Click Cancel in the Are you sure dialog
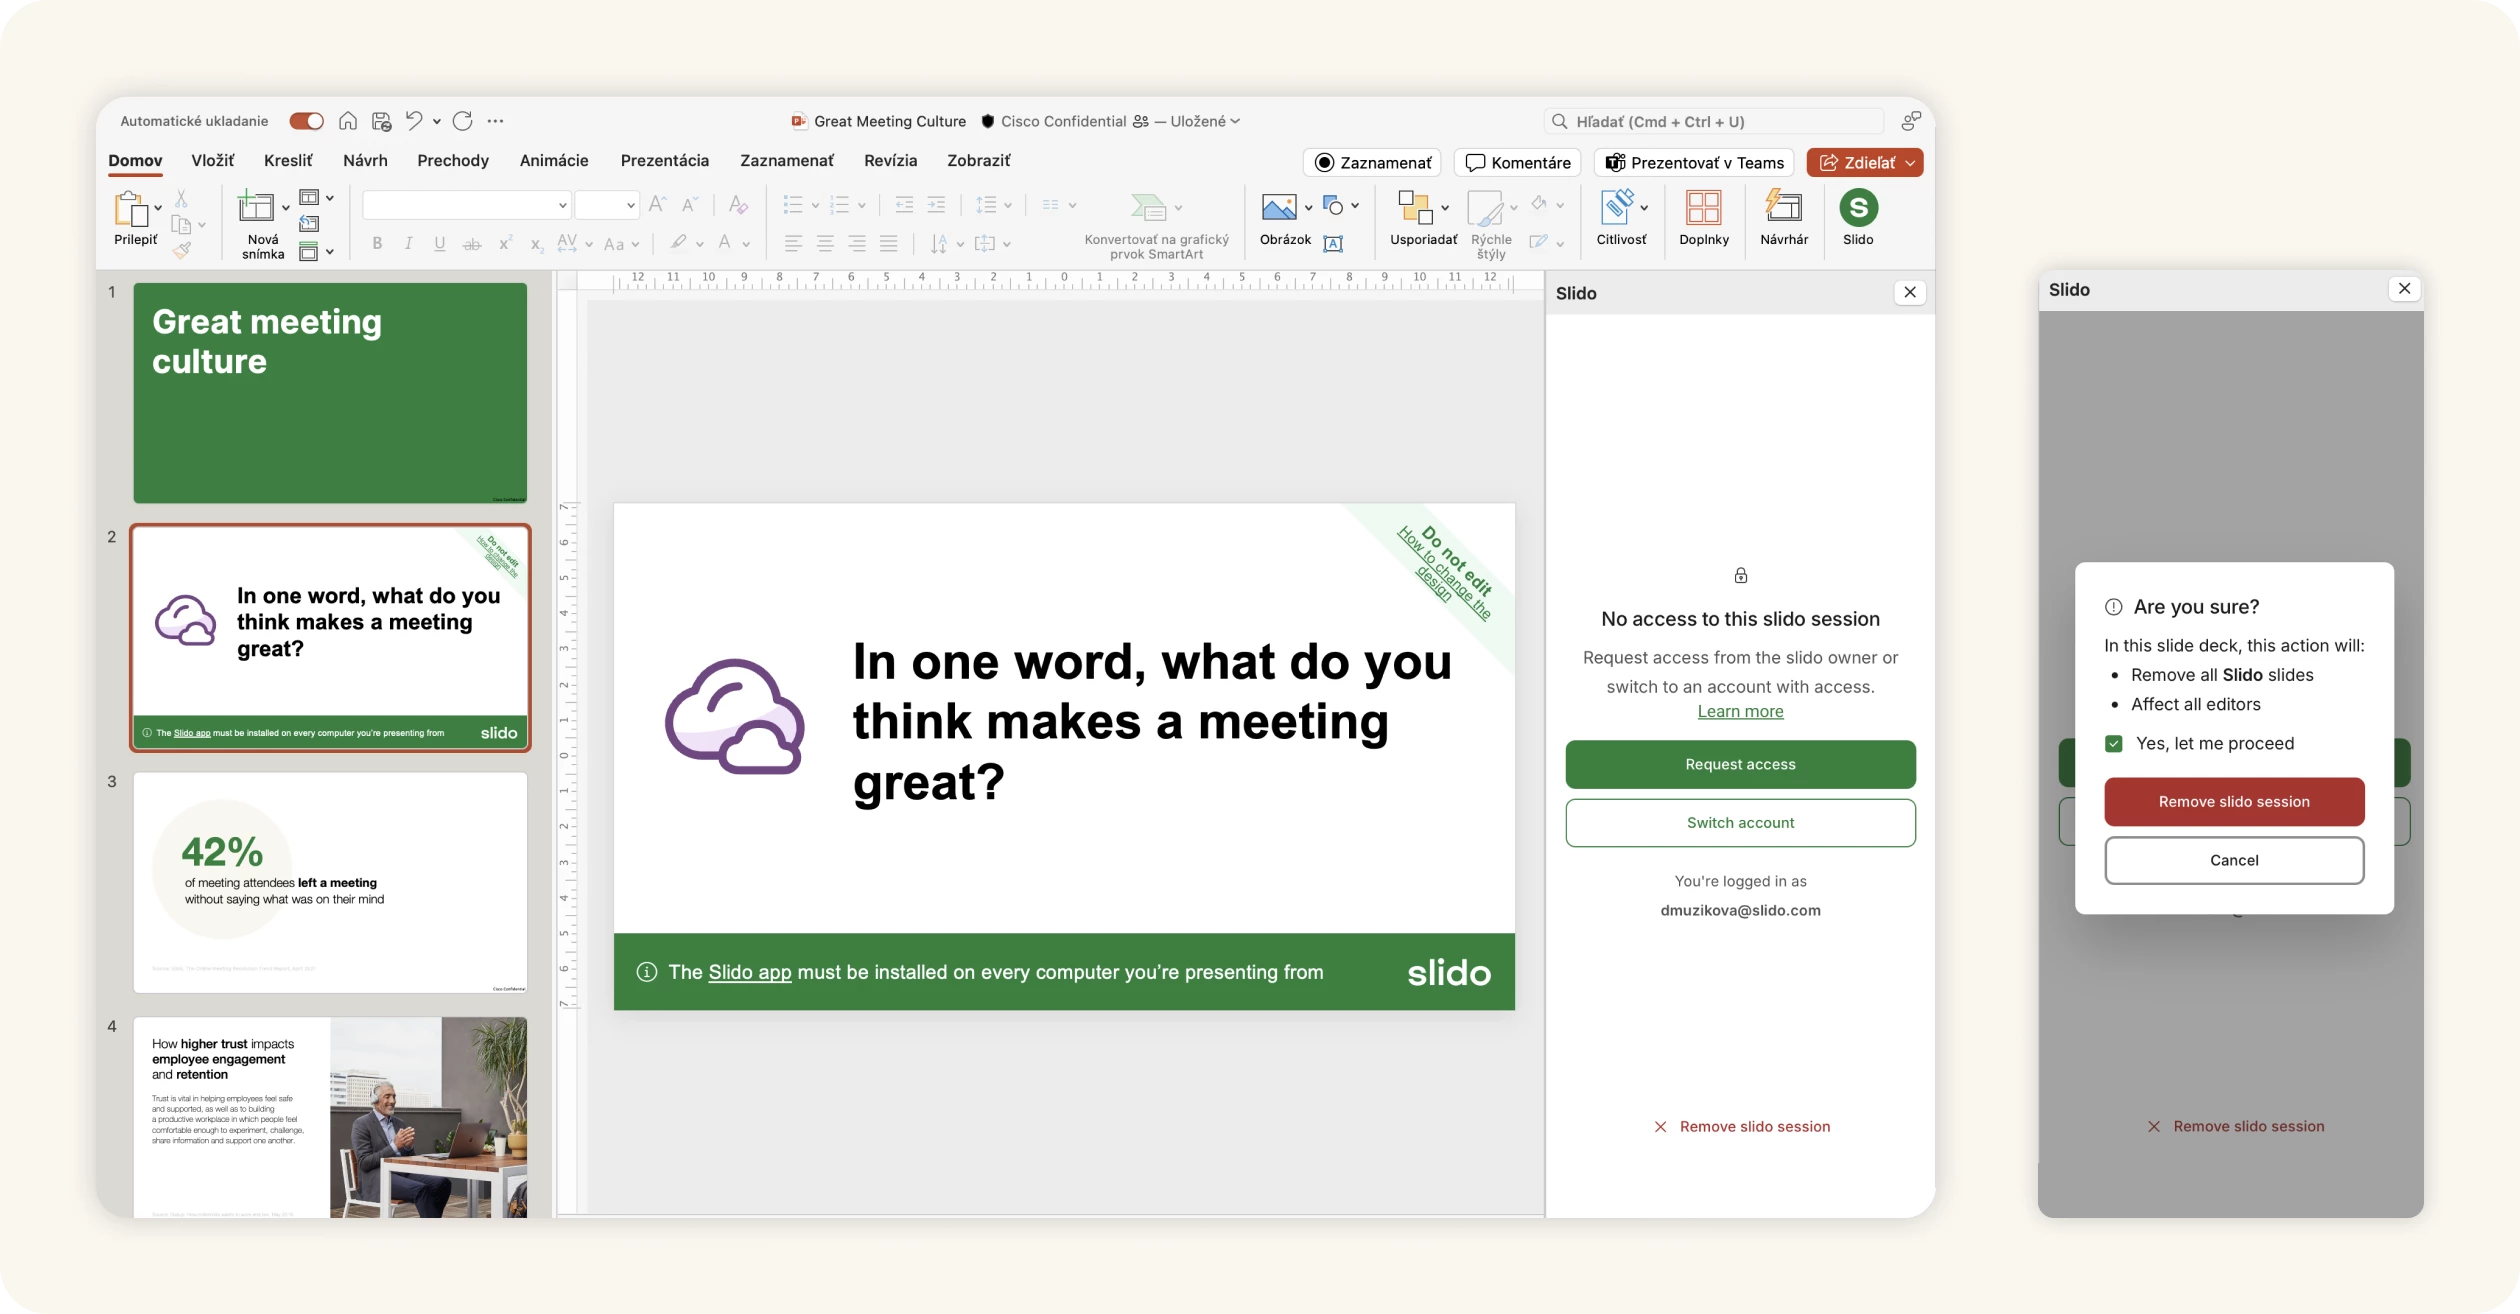 pyautogui.click(x=2234, y=860)
